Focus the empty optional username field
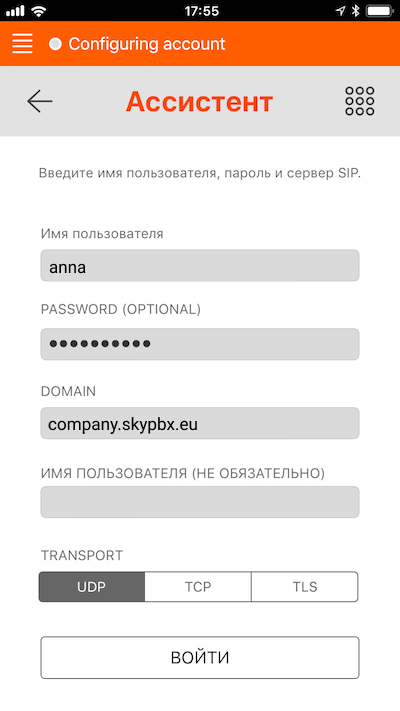Viewport: 400px width, 711px height. click(200, 502)
